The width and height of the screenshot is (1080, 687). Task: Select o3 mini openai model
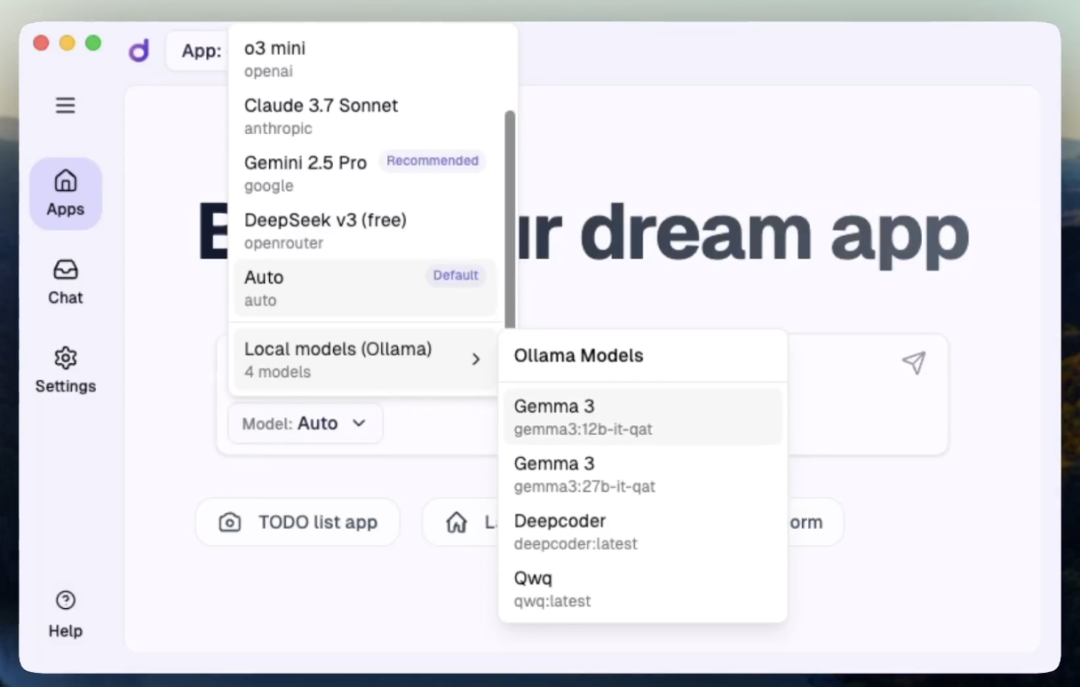[365, 59]
